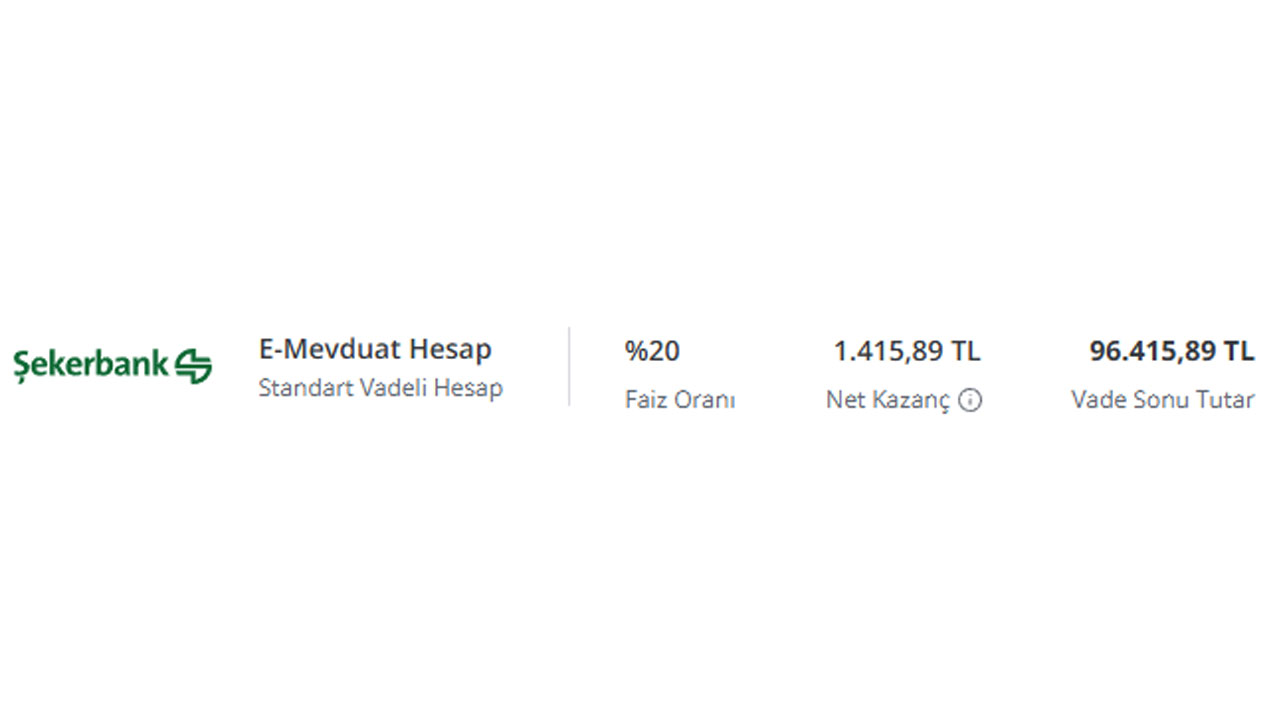
Task: Click the 96.415,89 TL maturity amount
Action: pyautogui.click(x=1171, y=351)
